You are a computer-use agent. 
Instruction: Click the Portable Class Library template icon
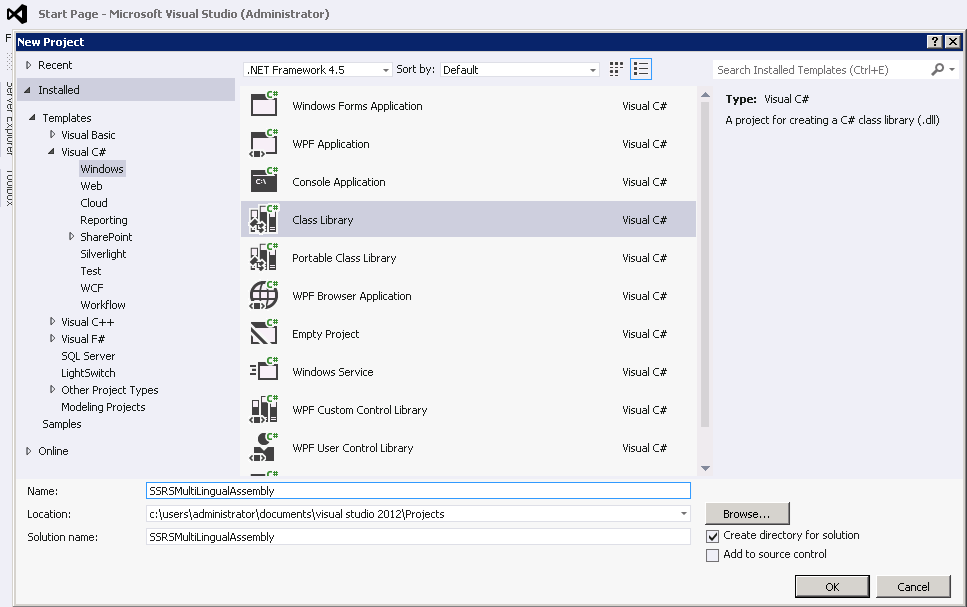pyautogui.click(x=264, y=257)
